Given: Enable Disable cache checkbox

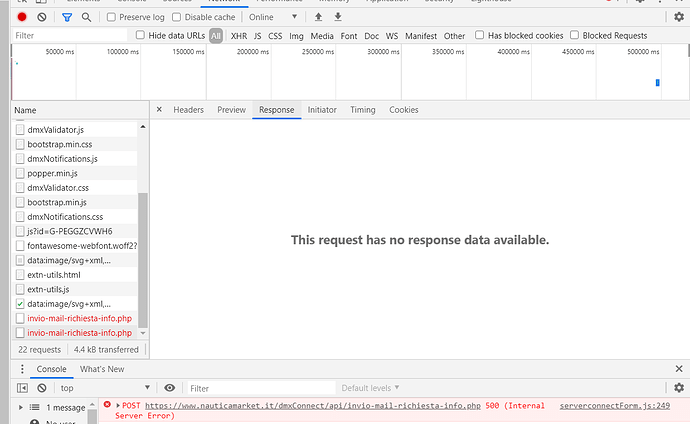Looking at the screenshot, I should [x=176, y=17].
